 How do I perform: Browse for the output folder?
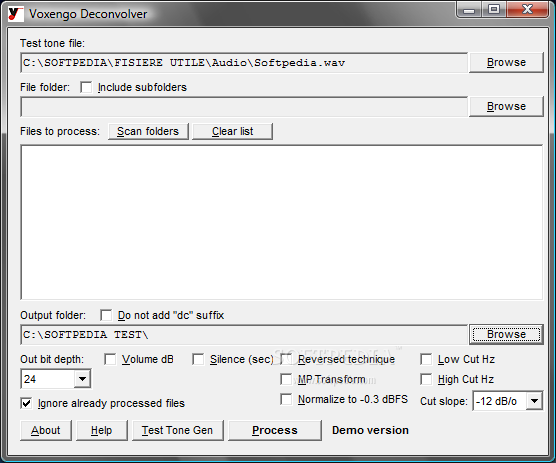click(506, 334)
